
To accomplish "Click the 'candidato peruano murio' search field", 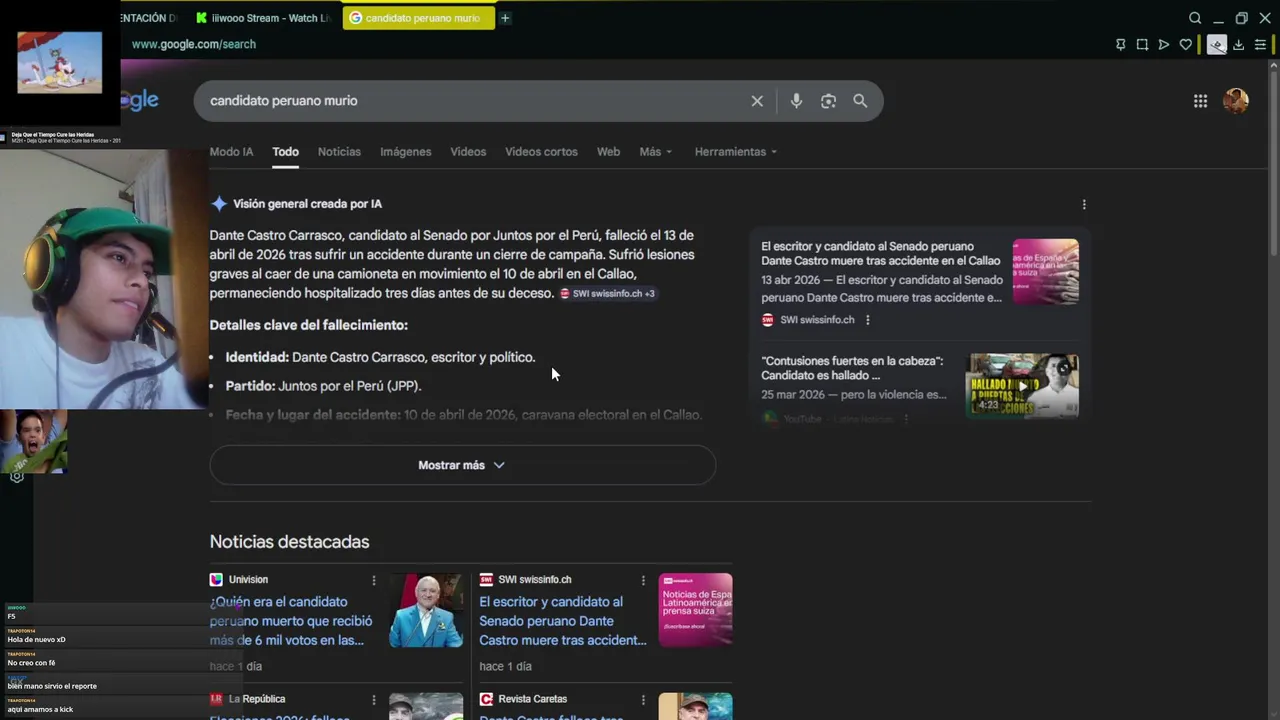I will (x=470, y=101).
